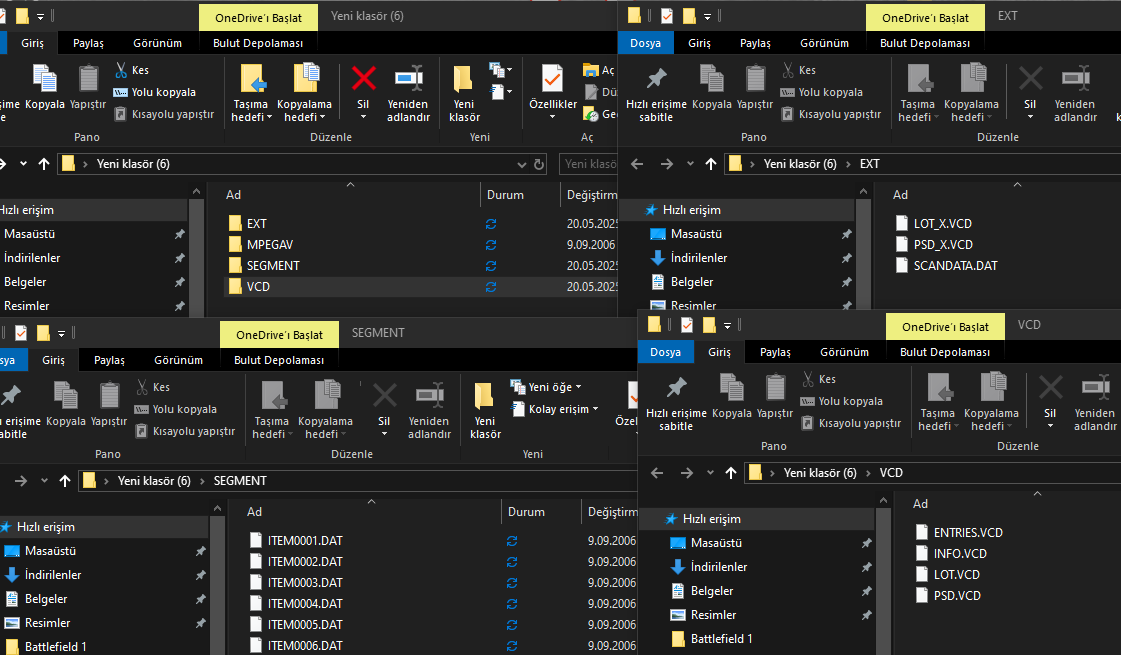Click OneDrive'ı Başlat in Yeni klasör (6) window

tap(258, 18)
